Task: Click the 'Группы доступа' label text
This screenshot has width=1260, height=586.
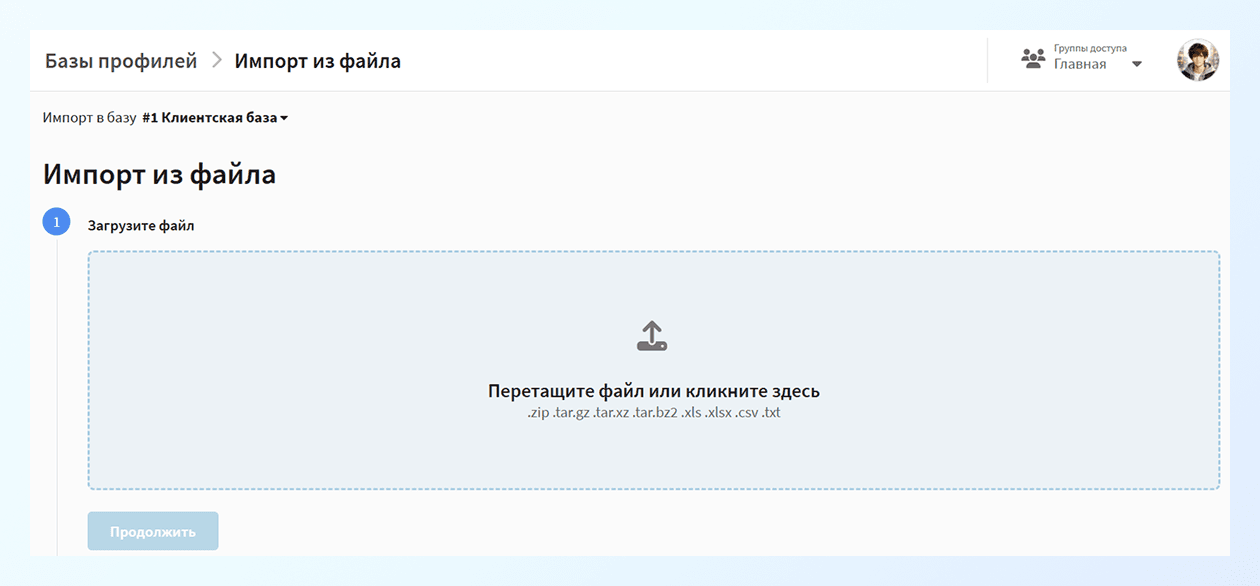Action: (x=1089, y=46)
